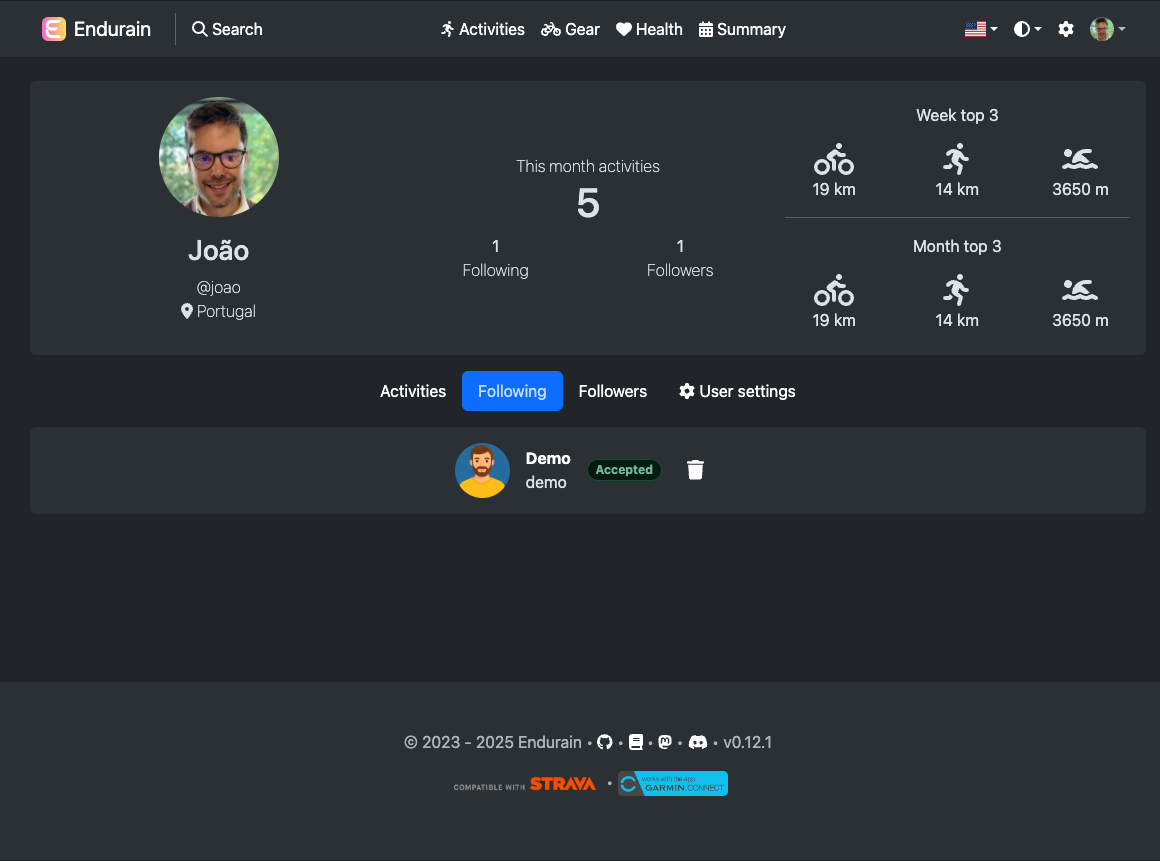
Task: Click the Week top 3 heading
Action: click(957, 115)
